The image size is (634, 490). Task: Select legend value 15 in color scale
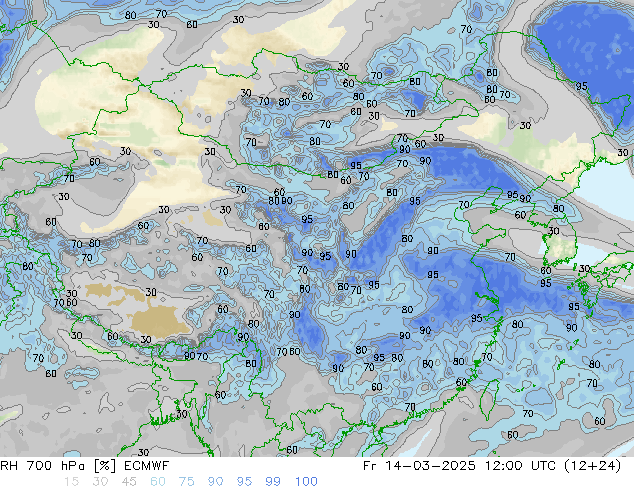click(71, 482)
